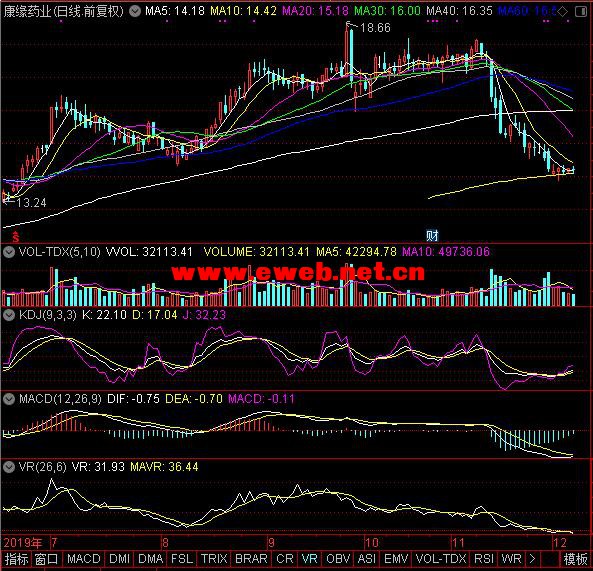Click the DEA: -0.70 value
Screen dimensions: 593x571
click(194, 399)
